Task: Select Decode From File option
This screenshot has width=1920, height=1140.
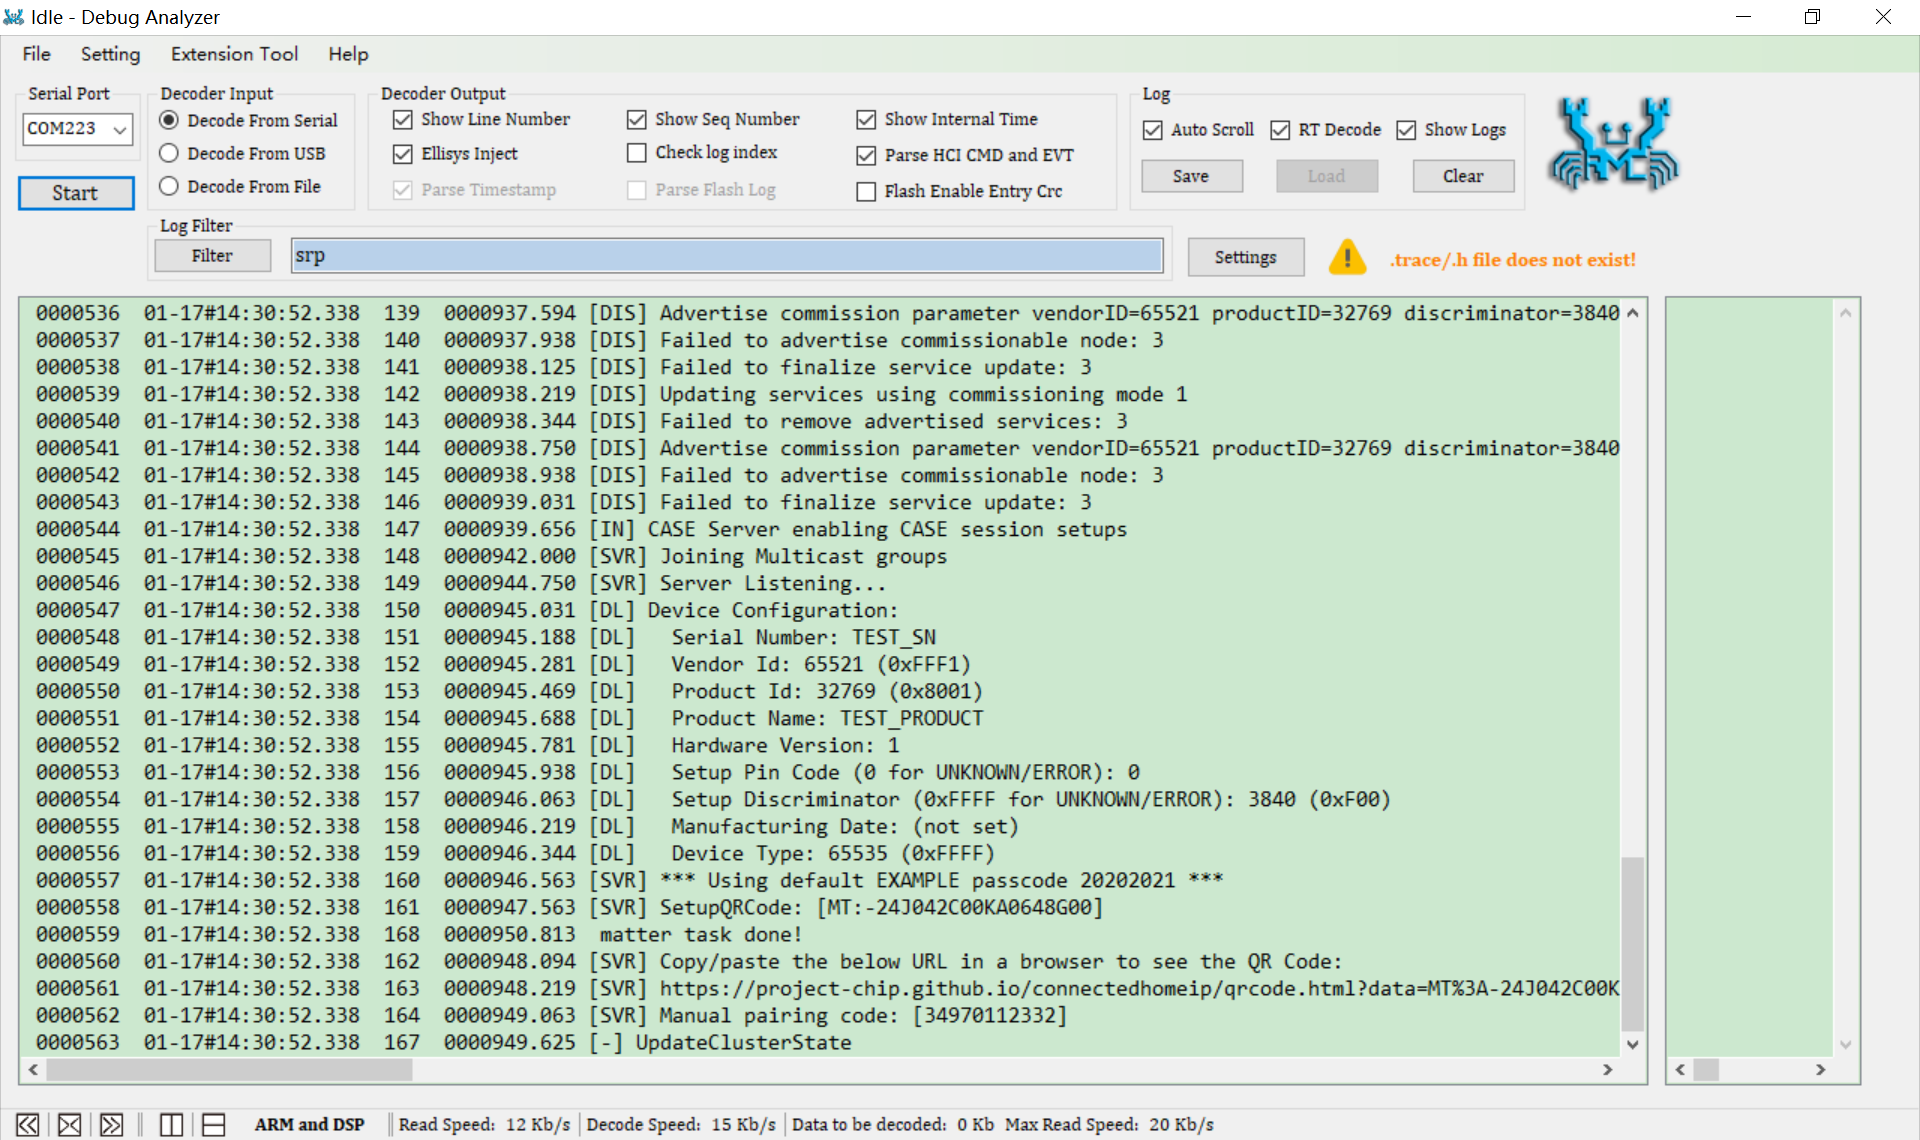Action: coord(169,186)
